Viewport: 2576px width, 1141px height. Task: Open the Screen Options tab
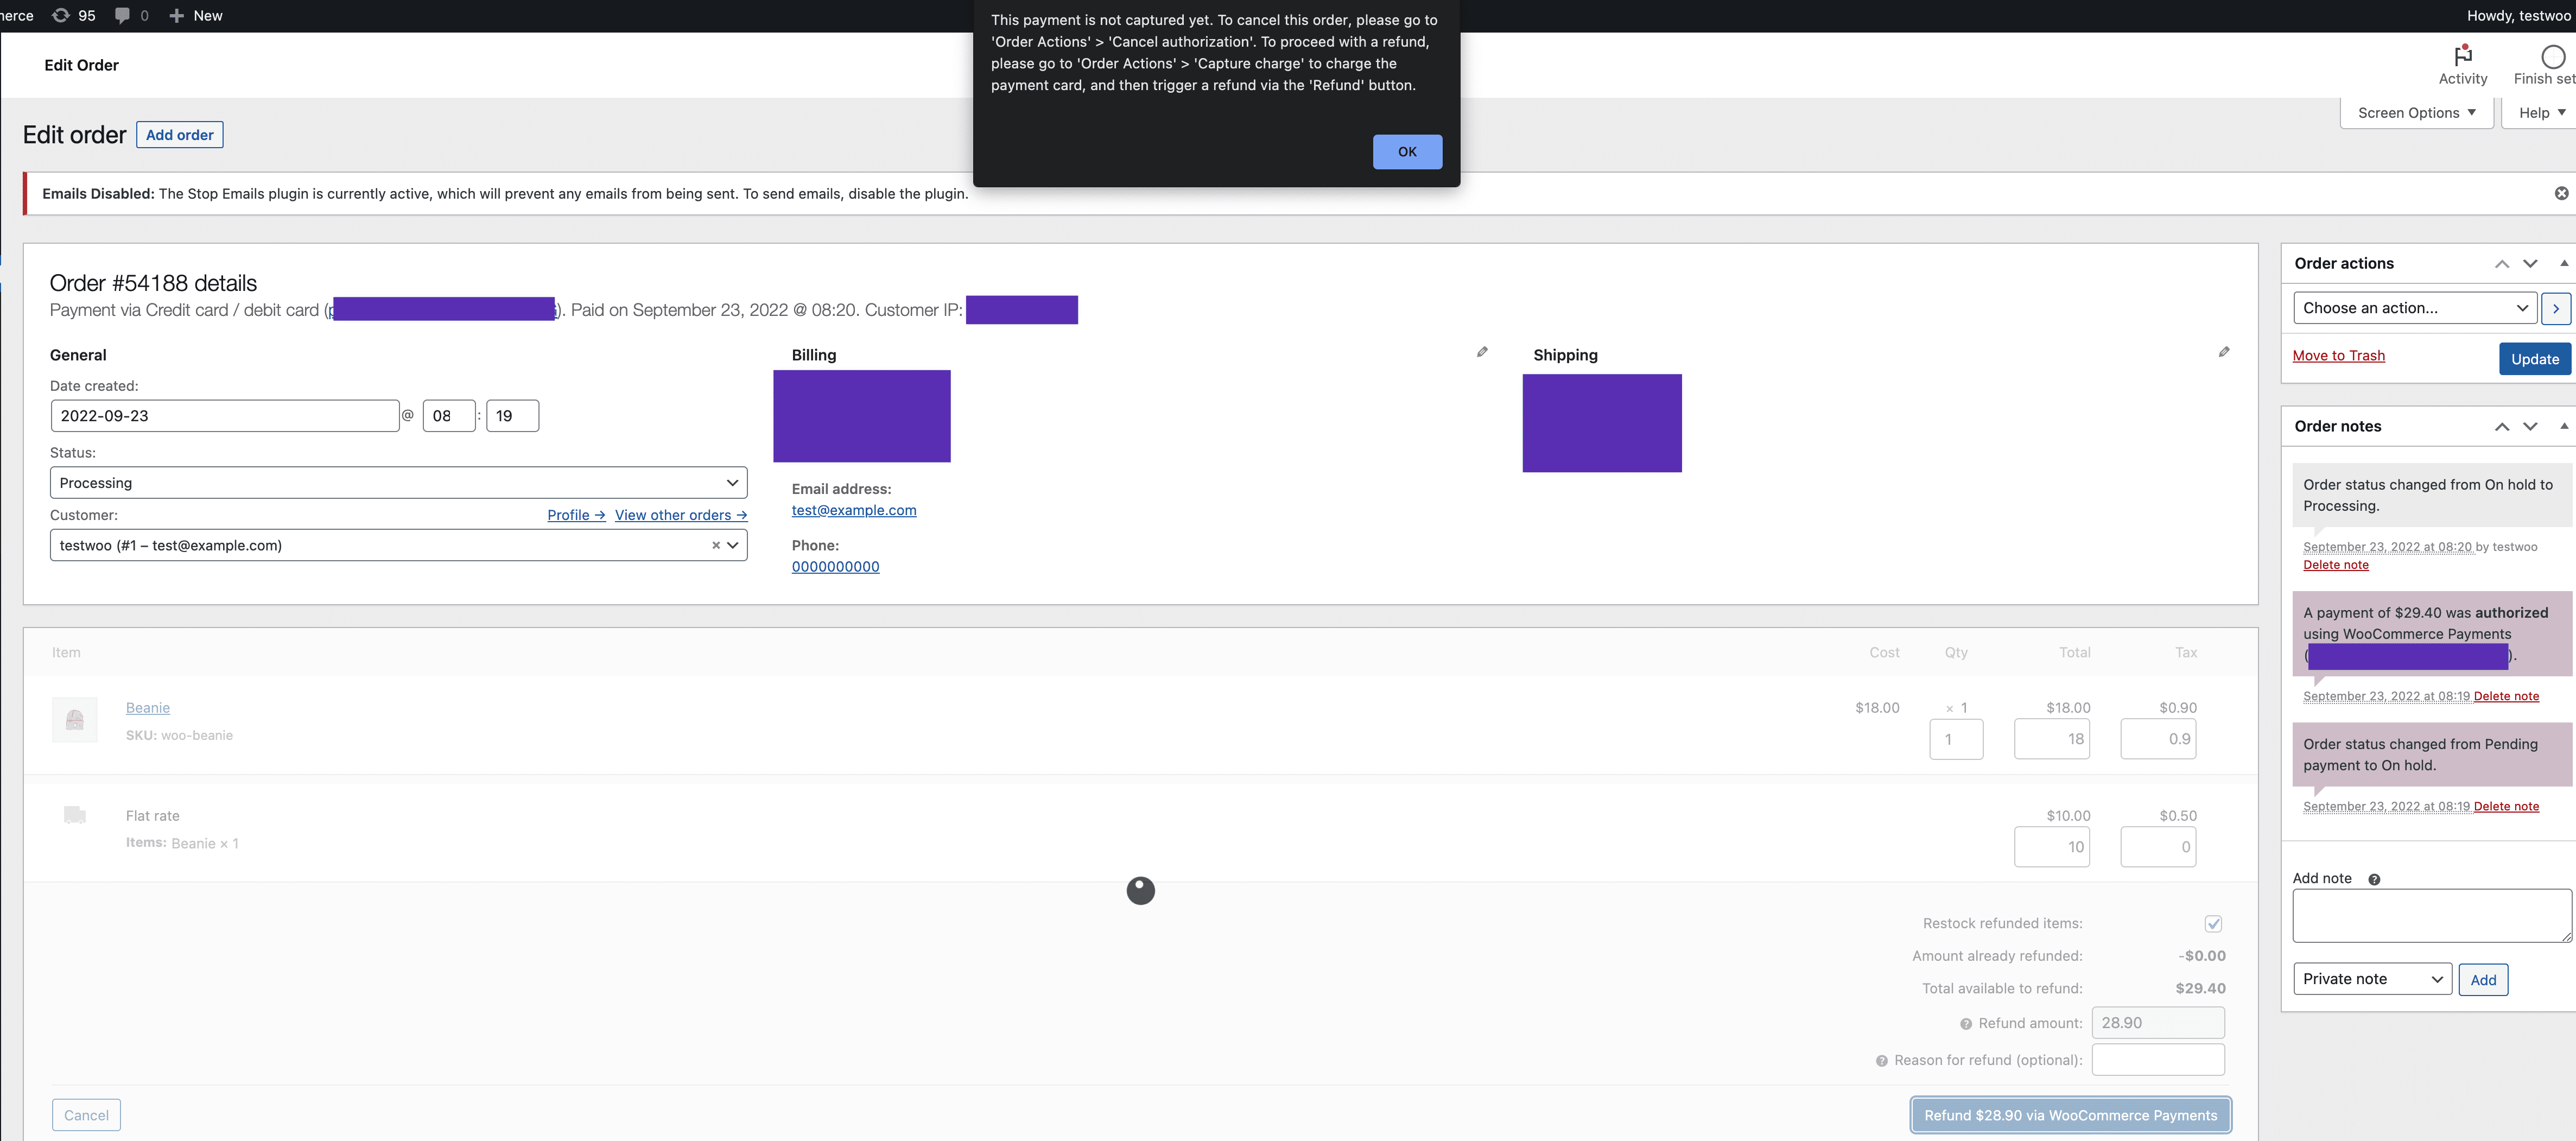click(2416, 112)
